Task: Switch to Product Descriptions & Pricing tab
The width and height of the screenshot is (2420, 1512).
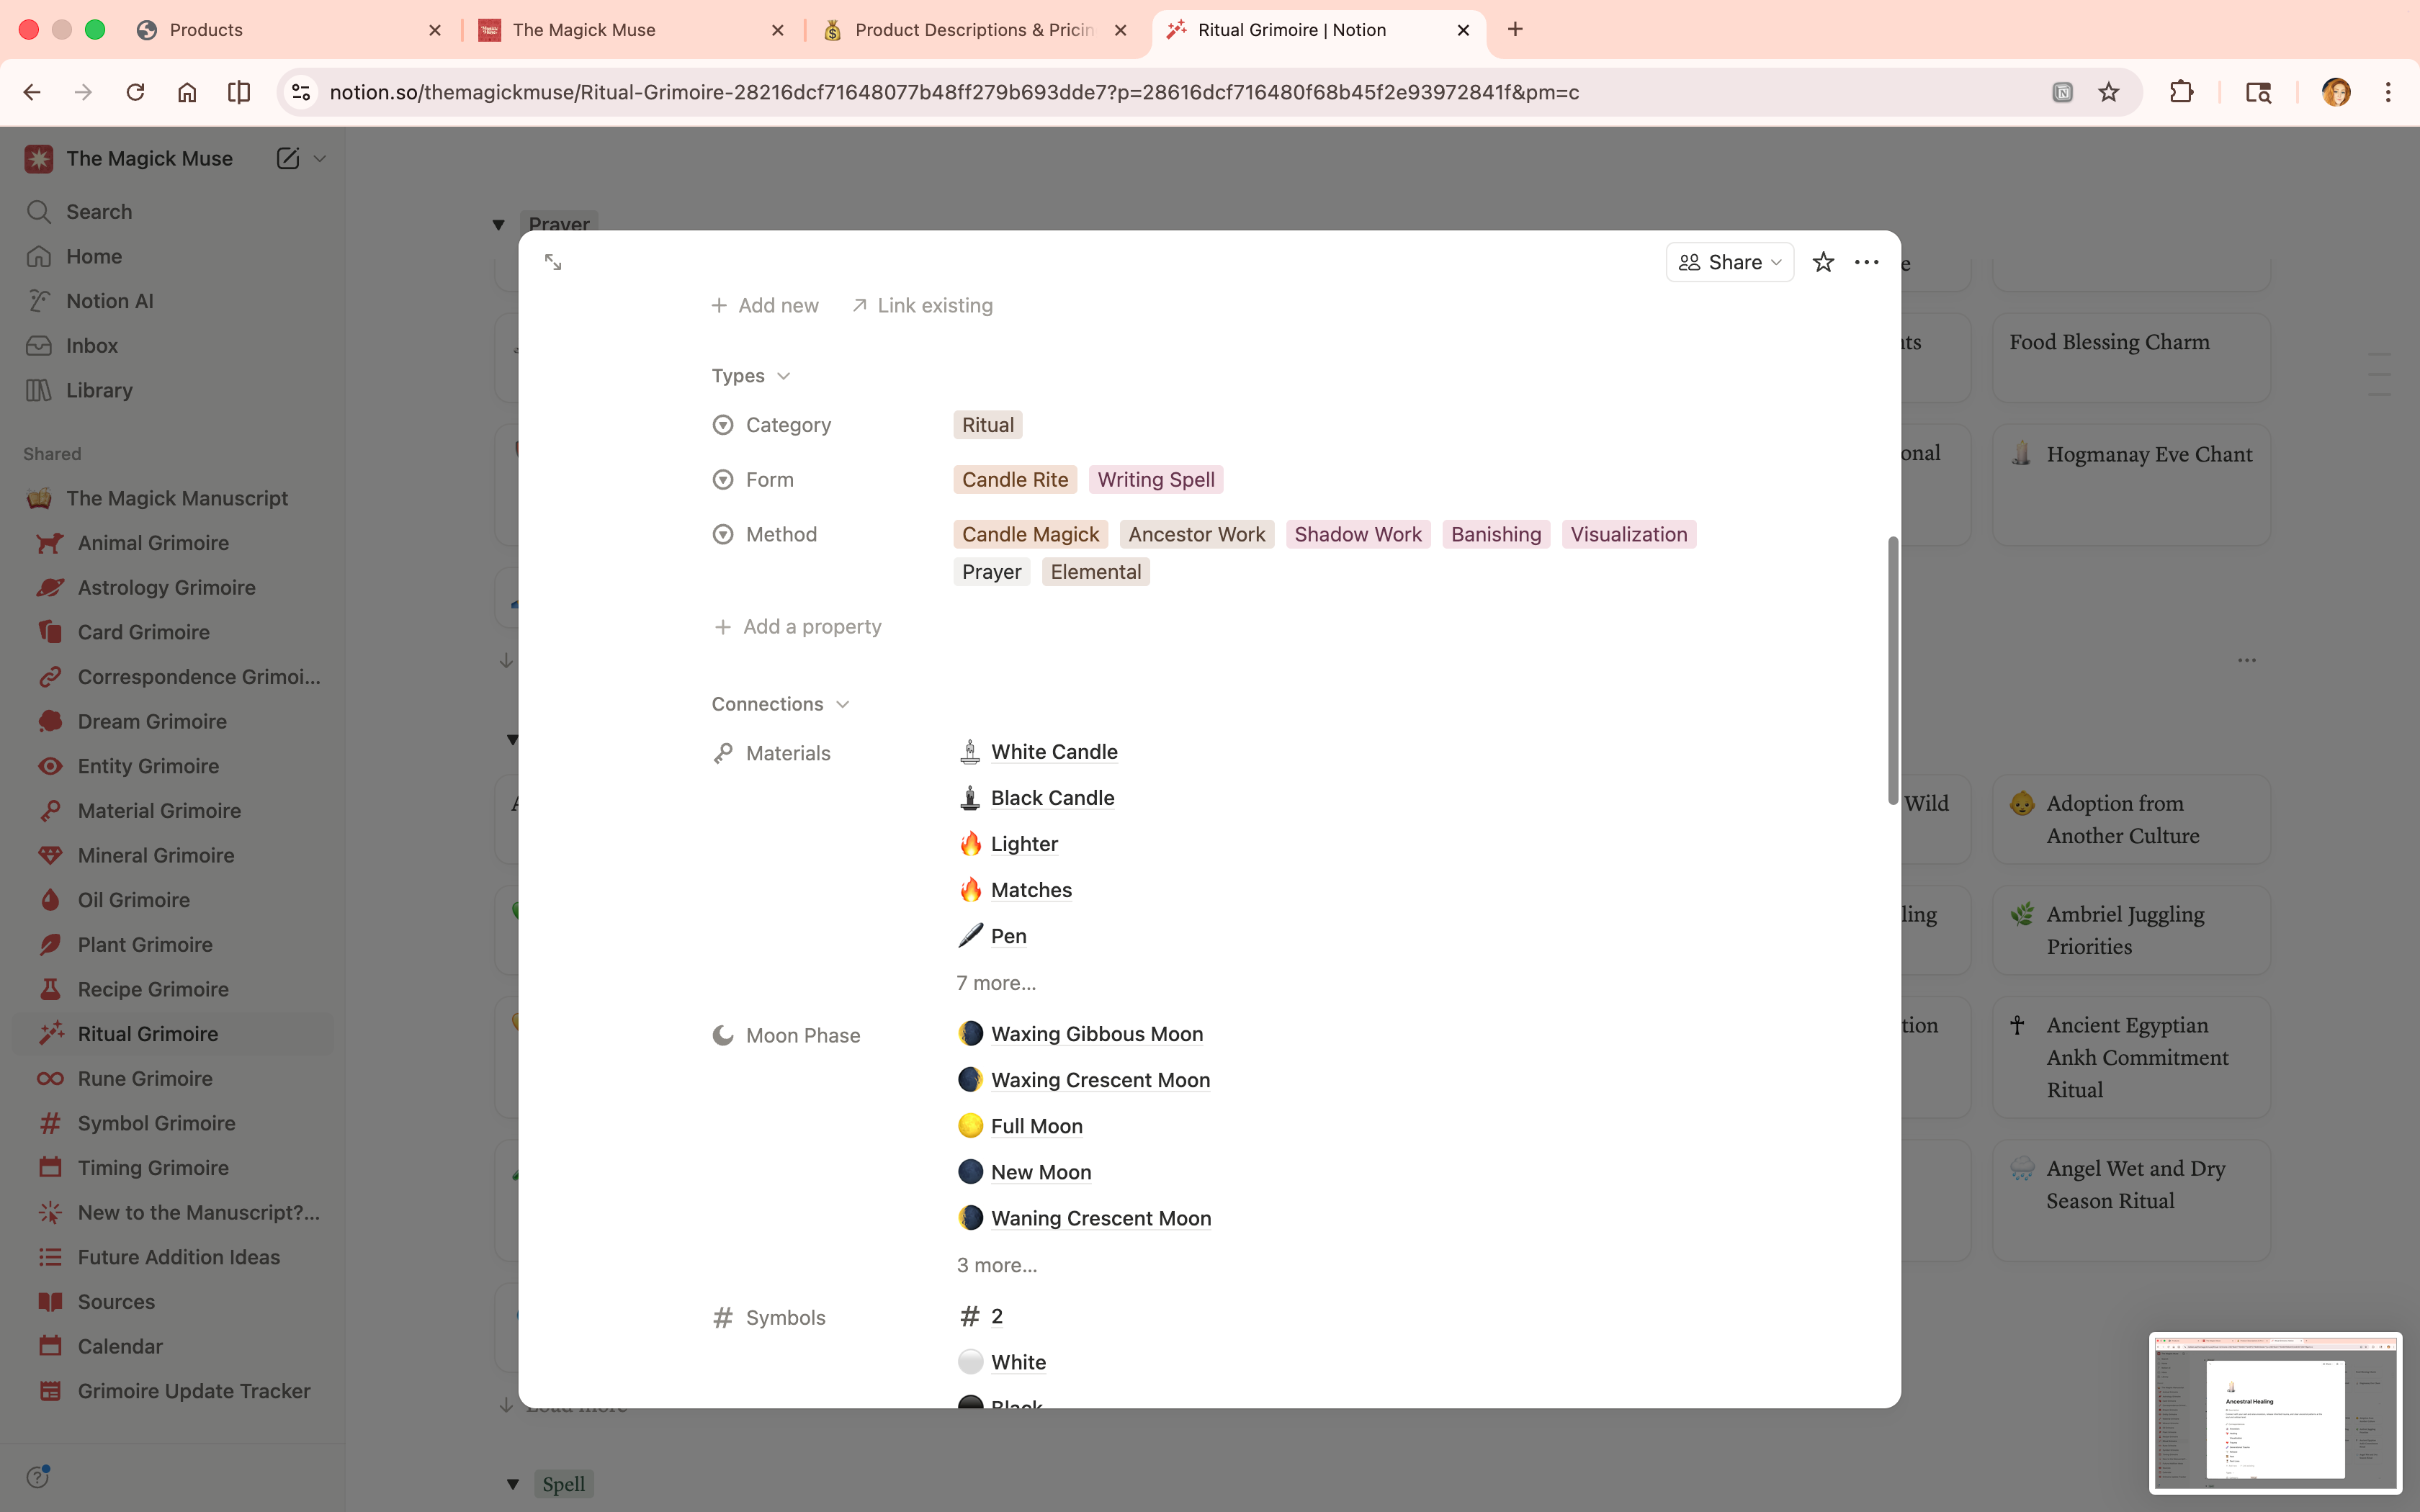Action: point(975,30)
